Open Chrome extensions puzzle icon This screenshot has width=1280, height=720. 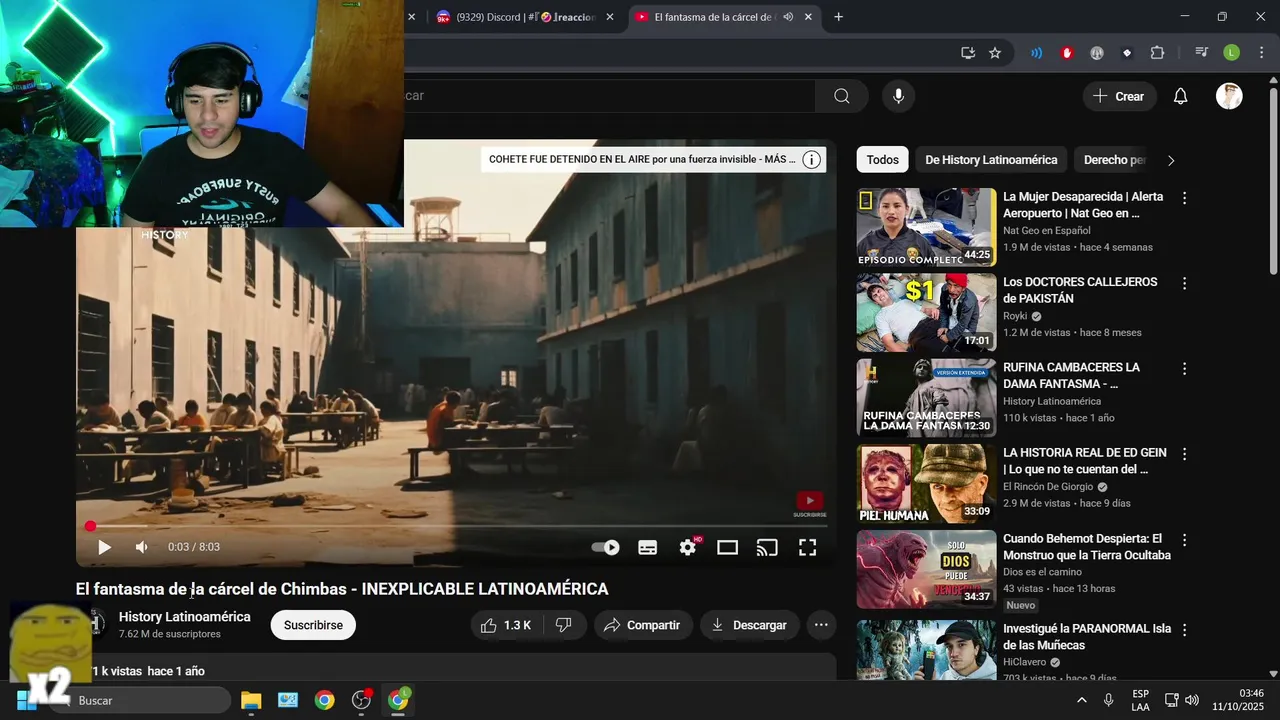click(1157, 53)
